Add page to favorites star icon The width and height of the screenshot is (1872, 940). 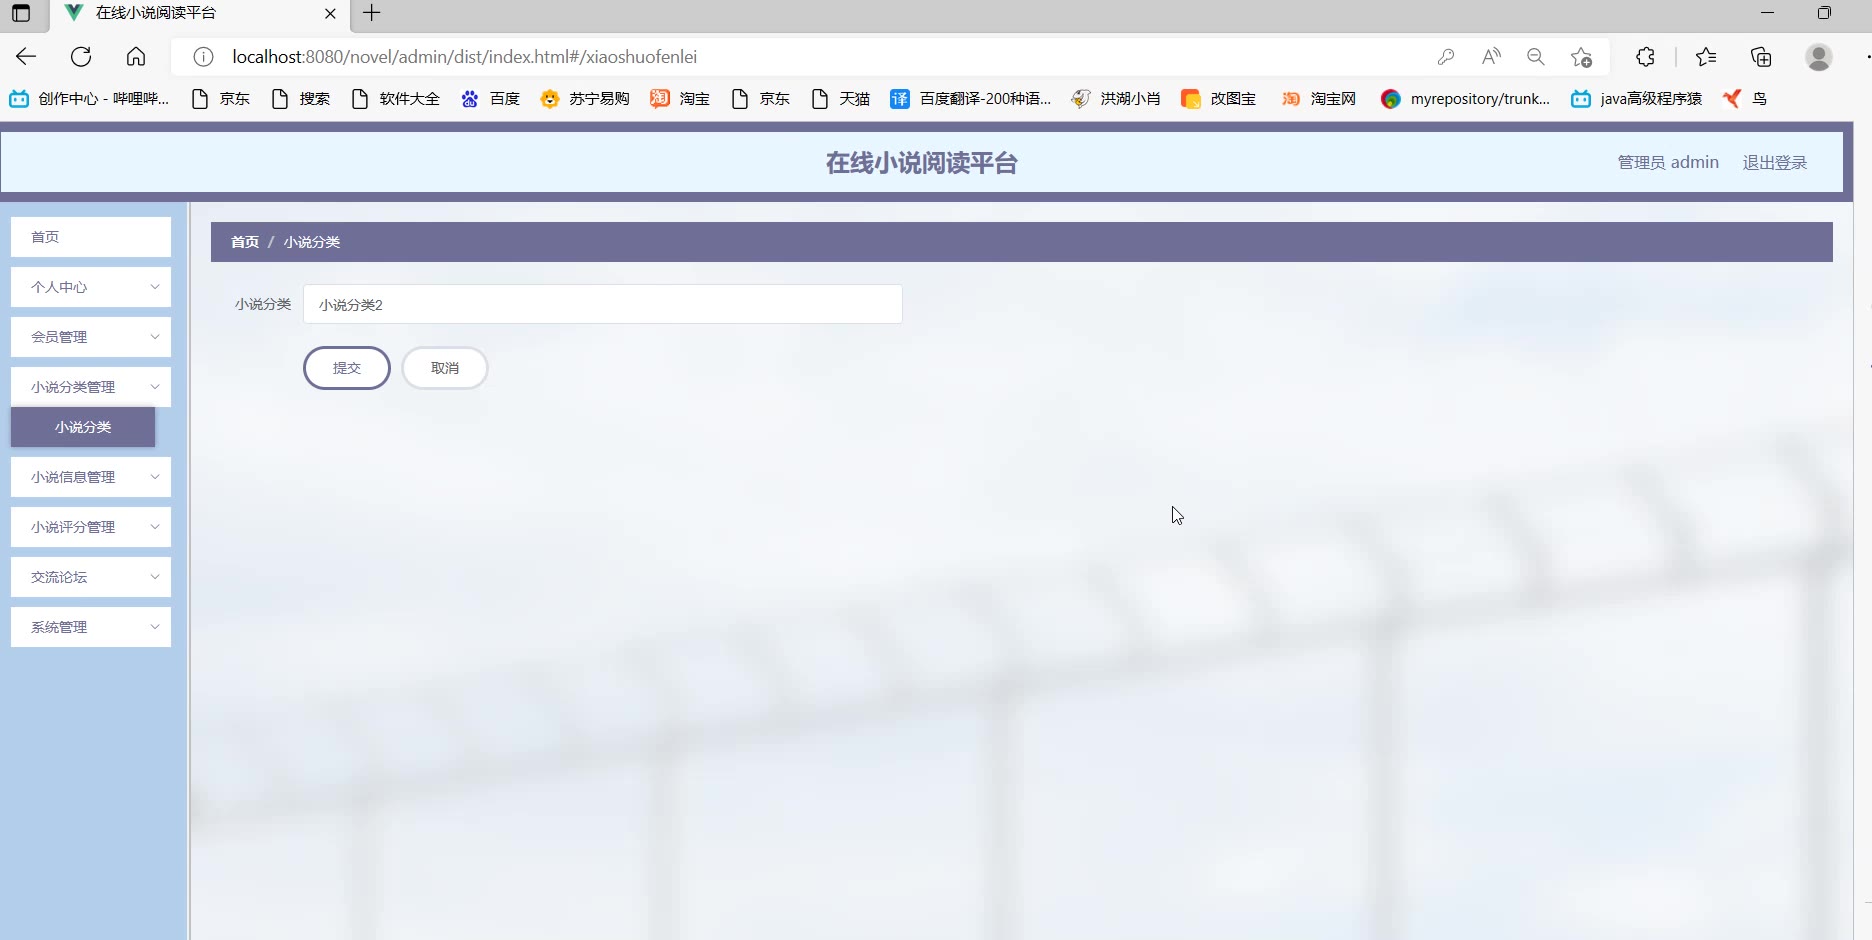pyautogui.click(x=1581, y=57)
